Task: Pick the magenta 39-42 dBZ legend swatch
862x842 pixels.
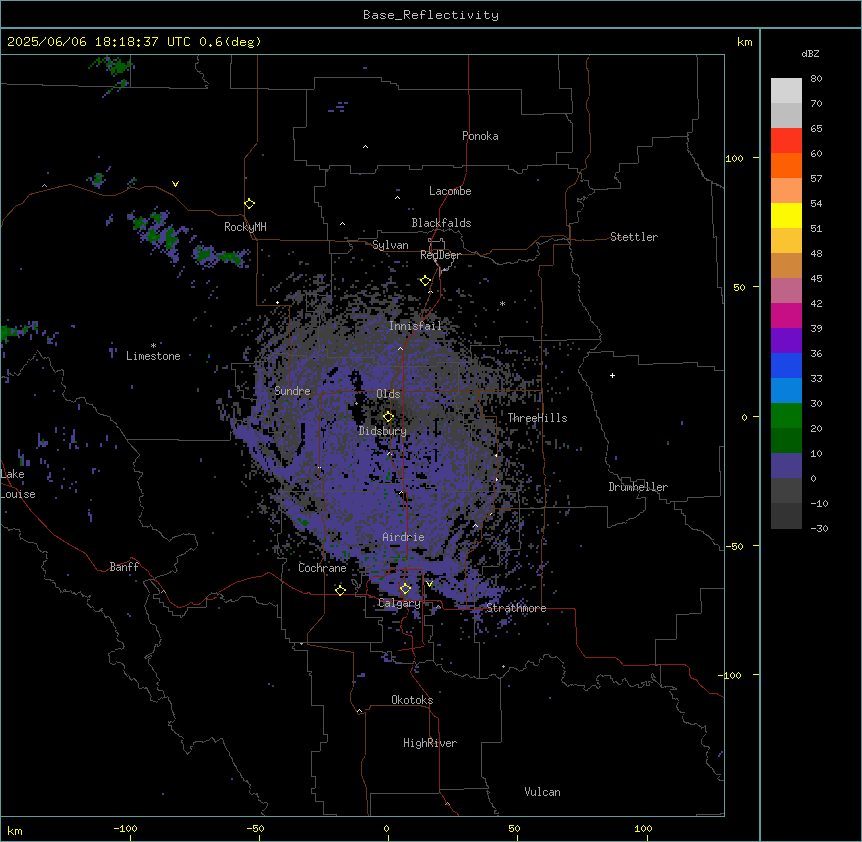Action: 786,315
